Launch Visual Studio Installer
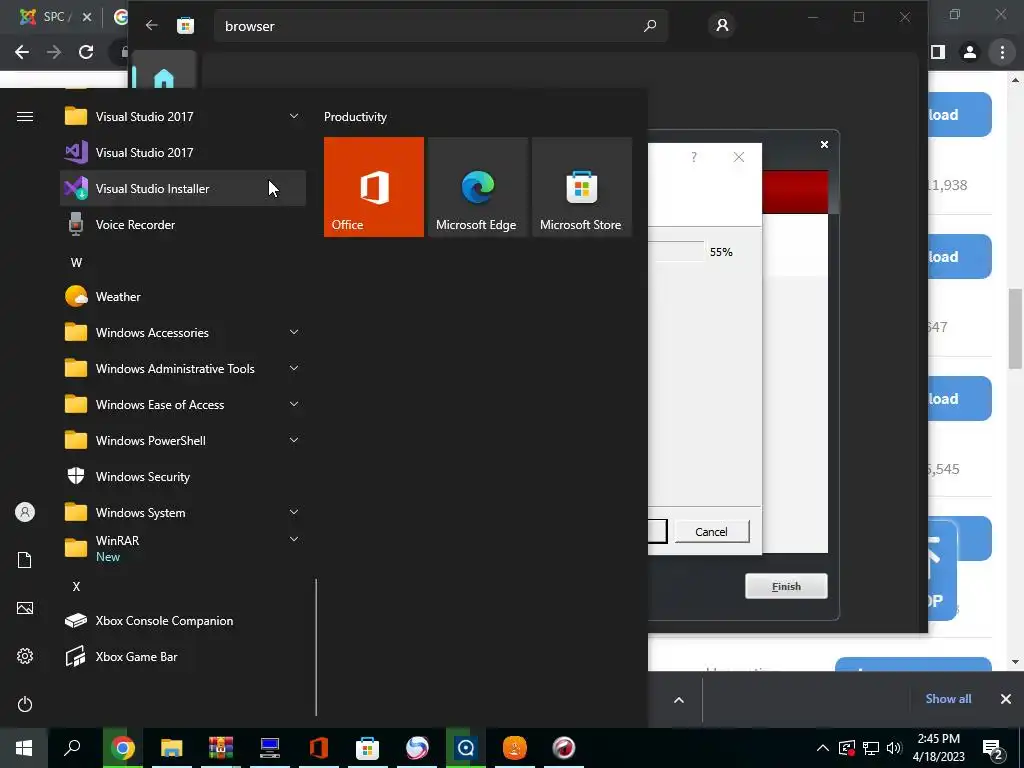Viewport: 1024px width, 768px height. point(183,188)
